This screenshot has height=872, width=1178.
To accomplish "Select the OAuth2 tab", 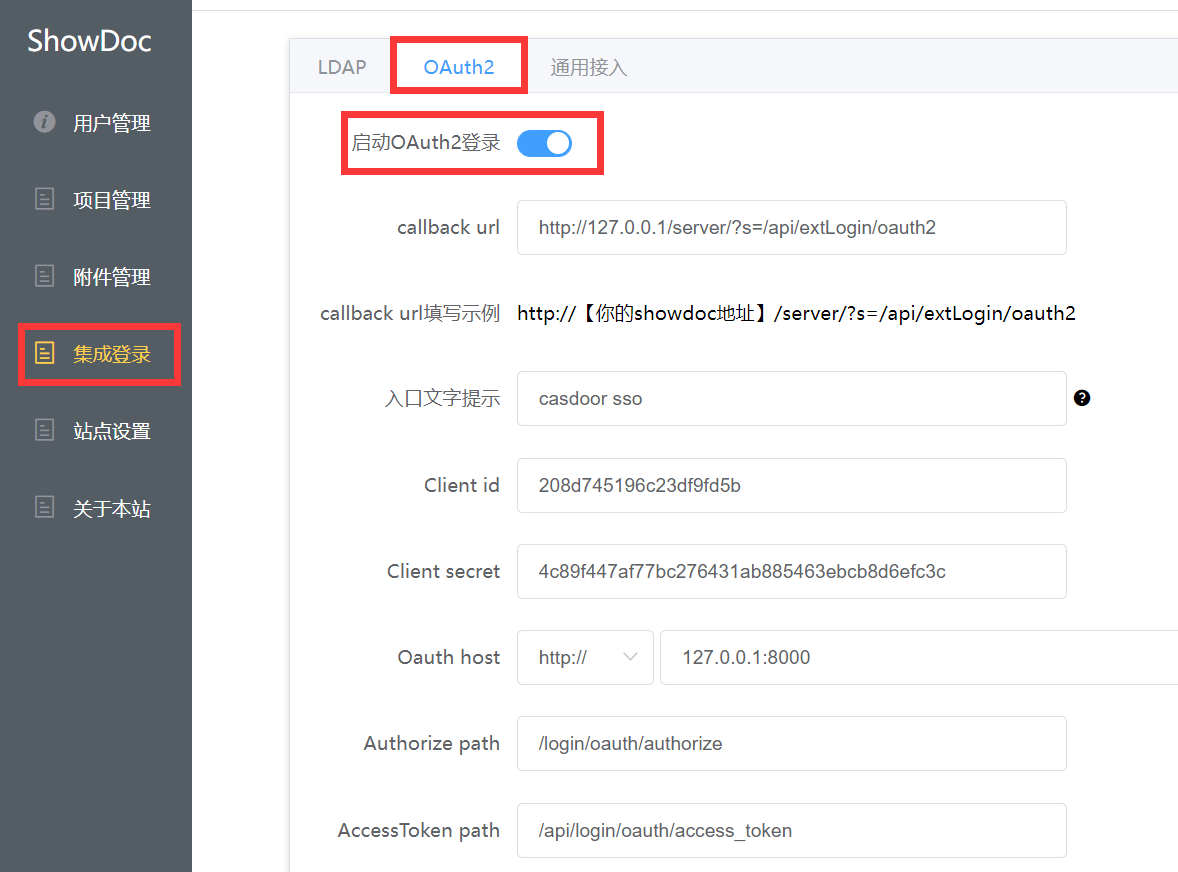I will pyautogui.click(x=458, y=66).
